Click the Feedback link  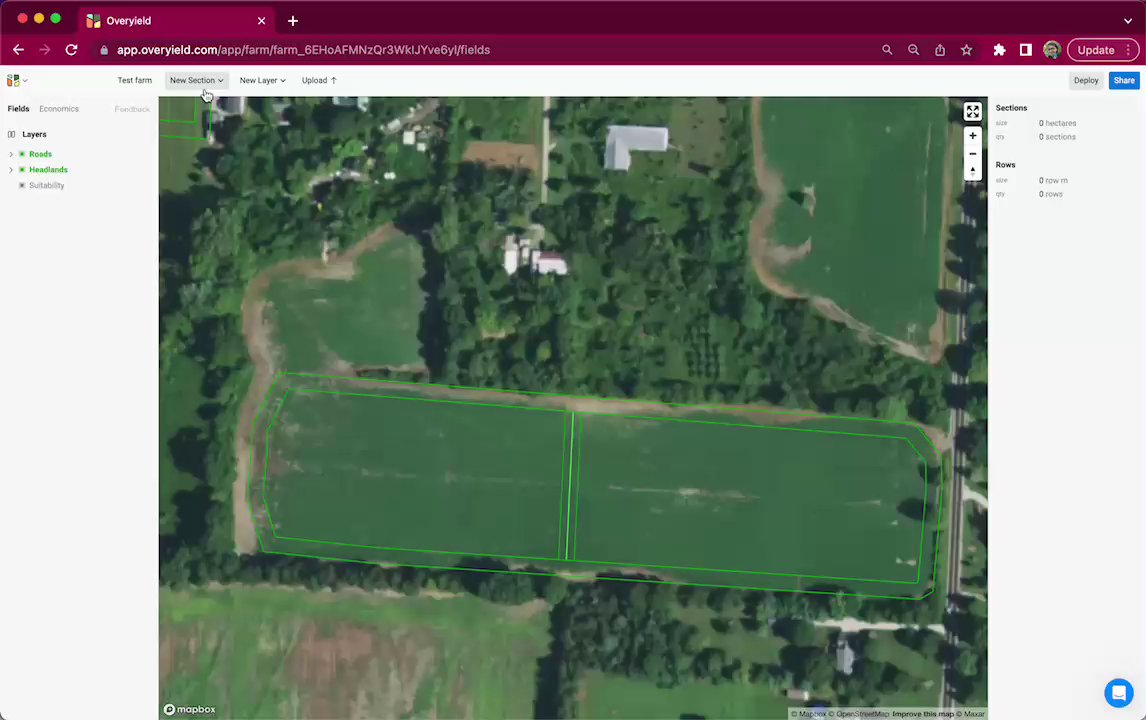(132, 109)
